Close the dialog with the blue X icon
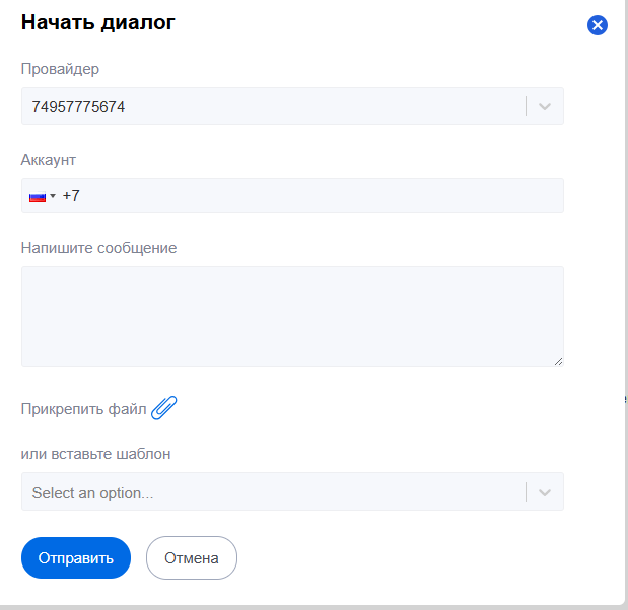The width and height of the screenshot is (628, 610). click(597, 25)
